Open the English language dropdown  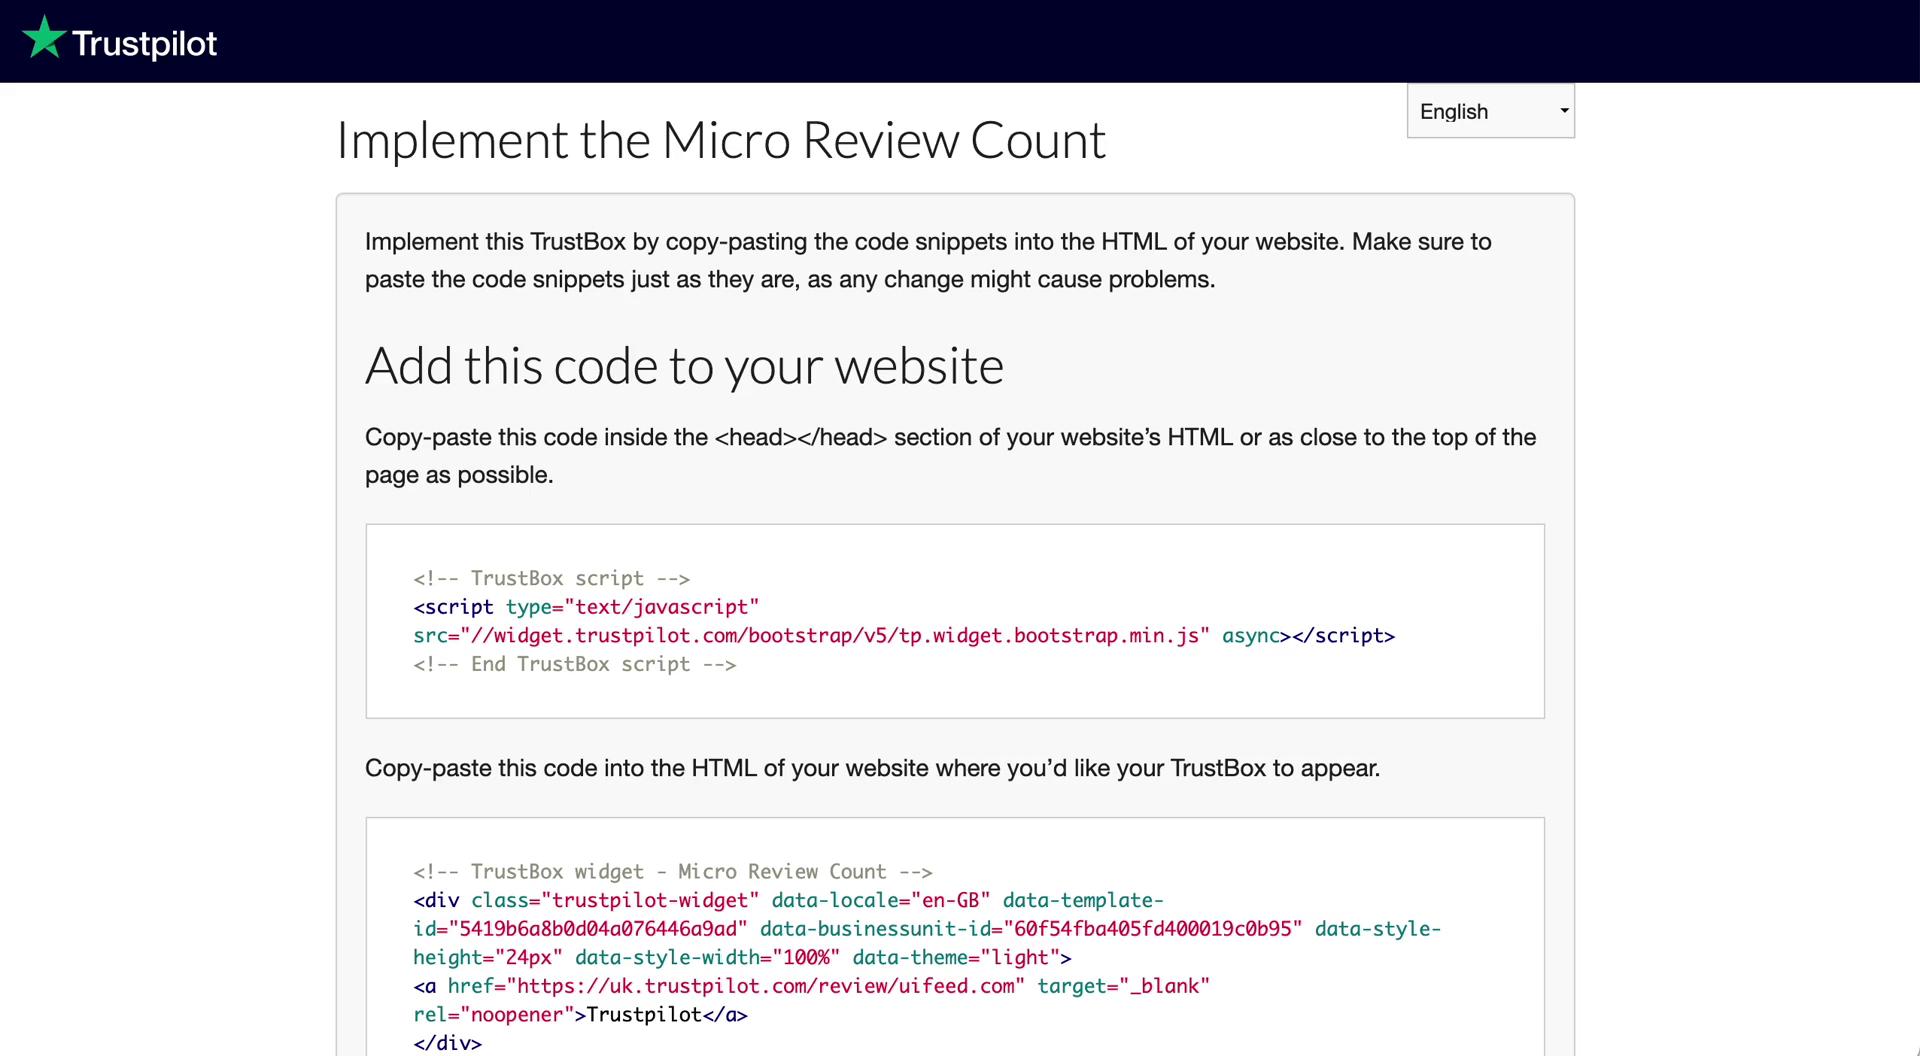pos(1490,111)
